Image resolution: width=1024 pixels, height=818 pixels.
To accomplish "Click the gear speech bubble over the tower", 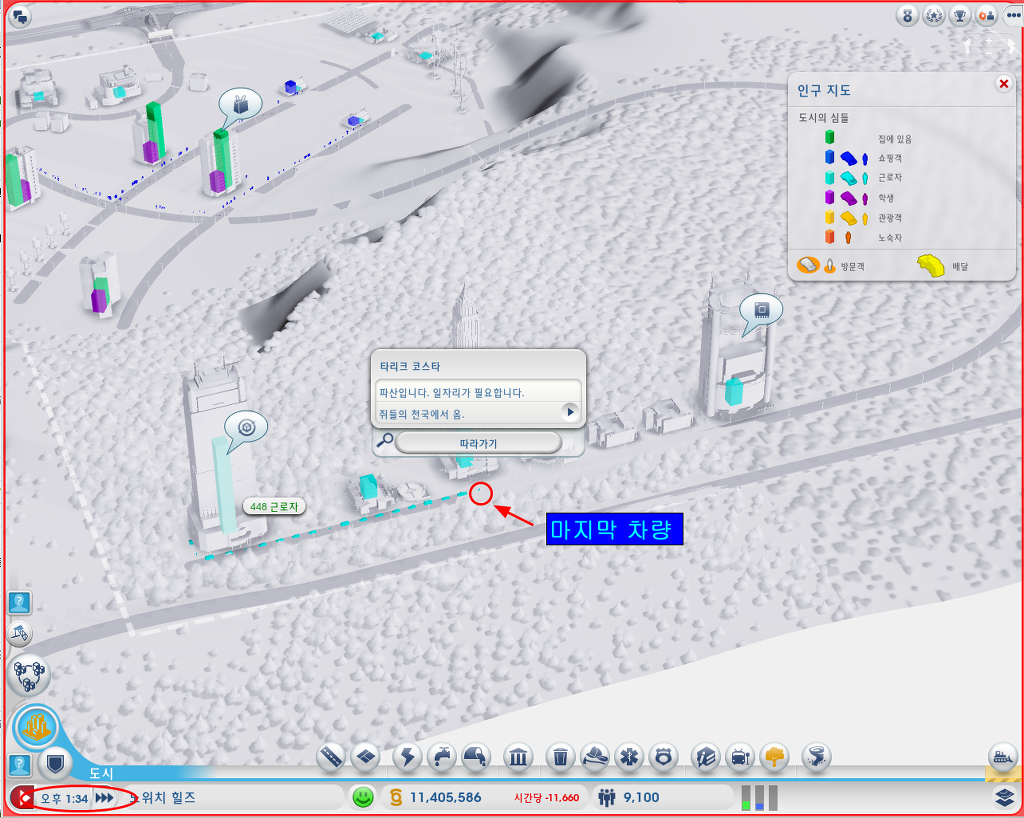I will tap(246, 430).
